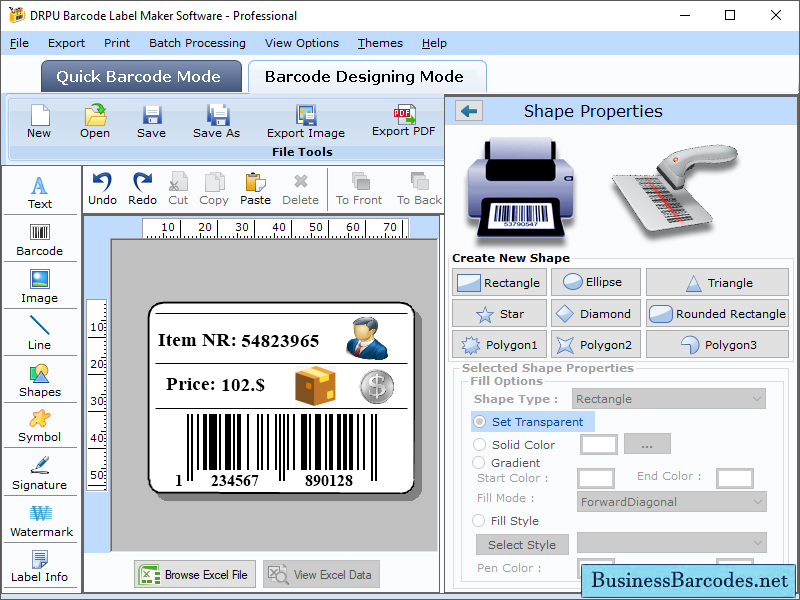Save the label with the Save icon
This screenshot has width=800, height=600.
click(152, 115)
